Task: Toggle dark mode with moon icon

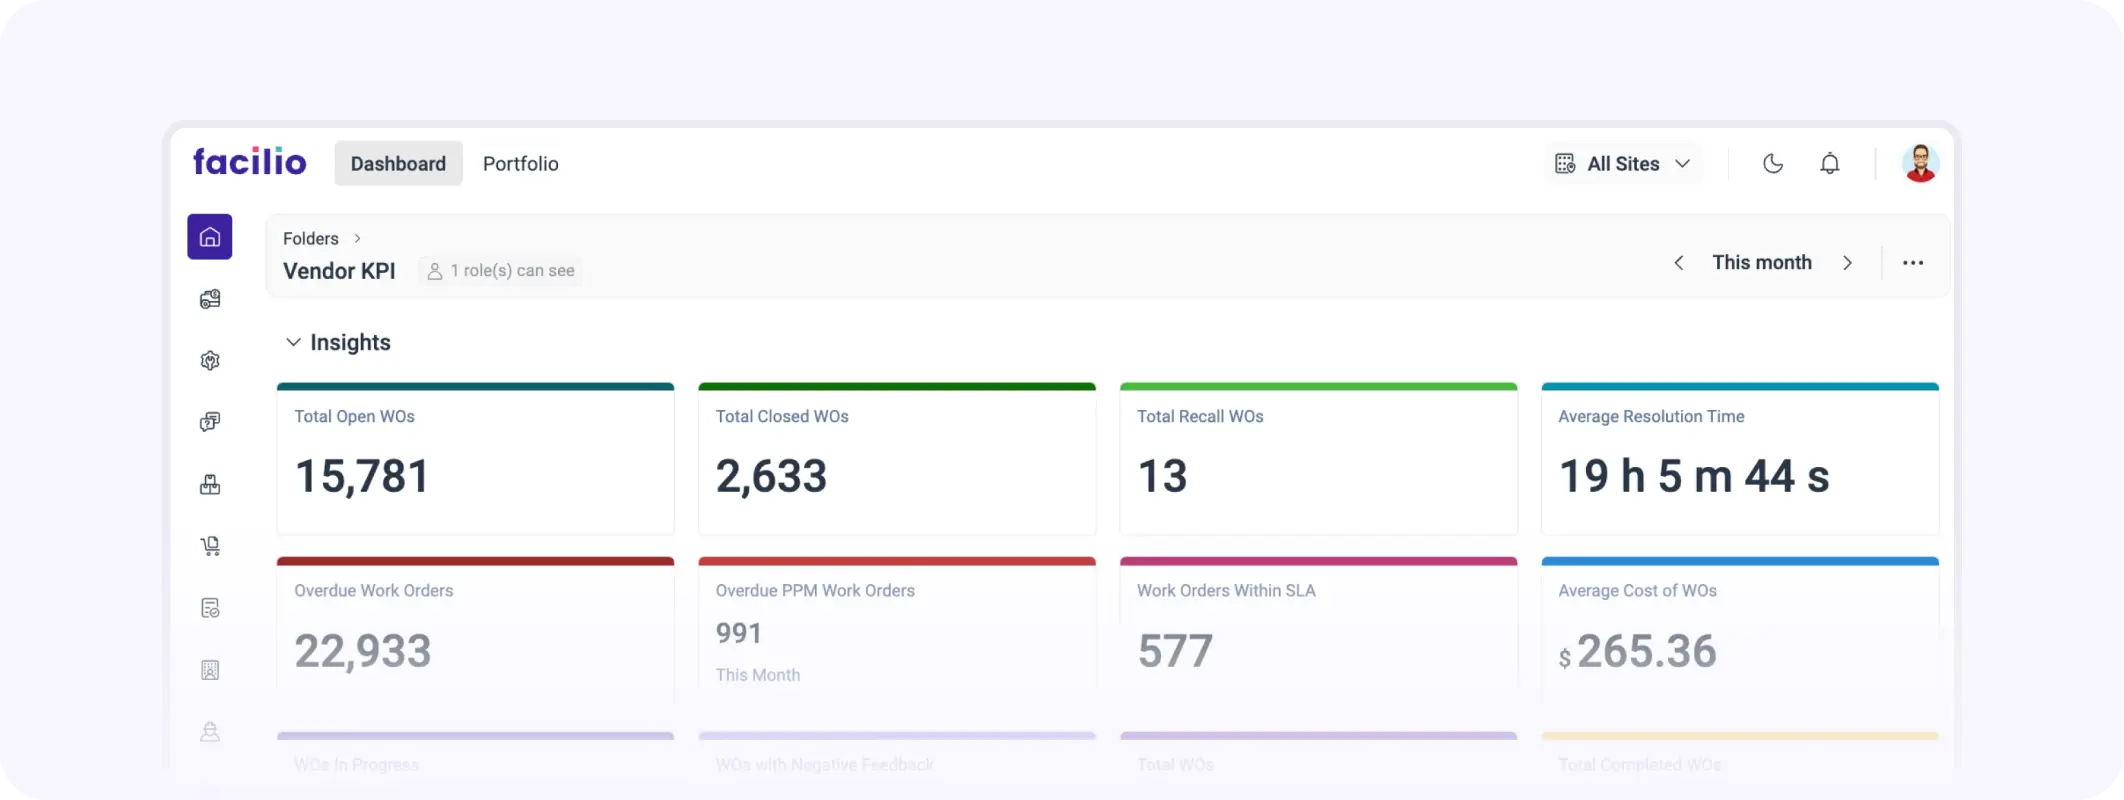Action: pyautogui.click(x=1772, y=164)
